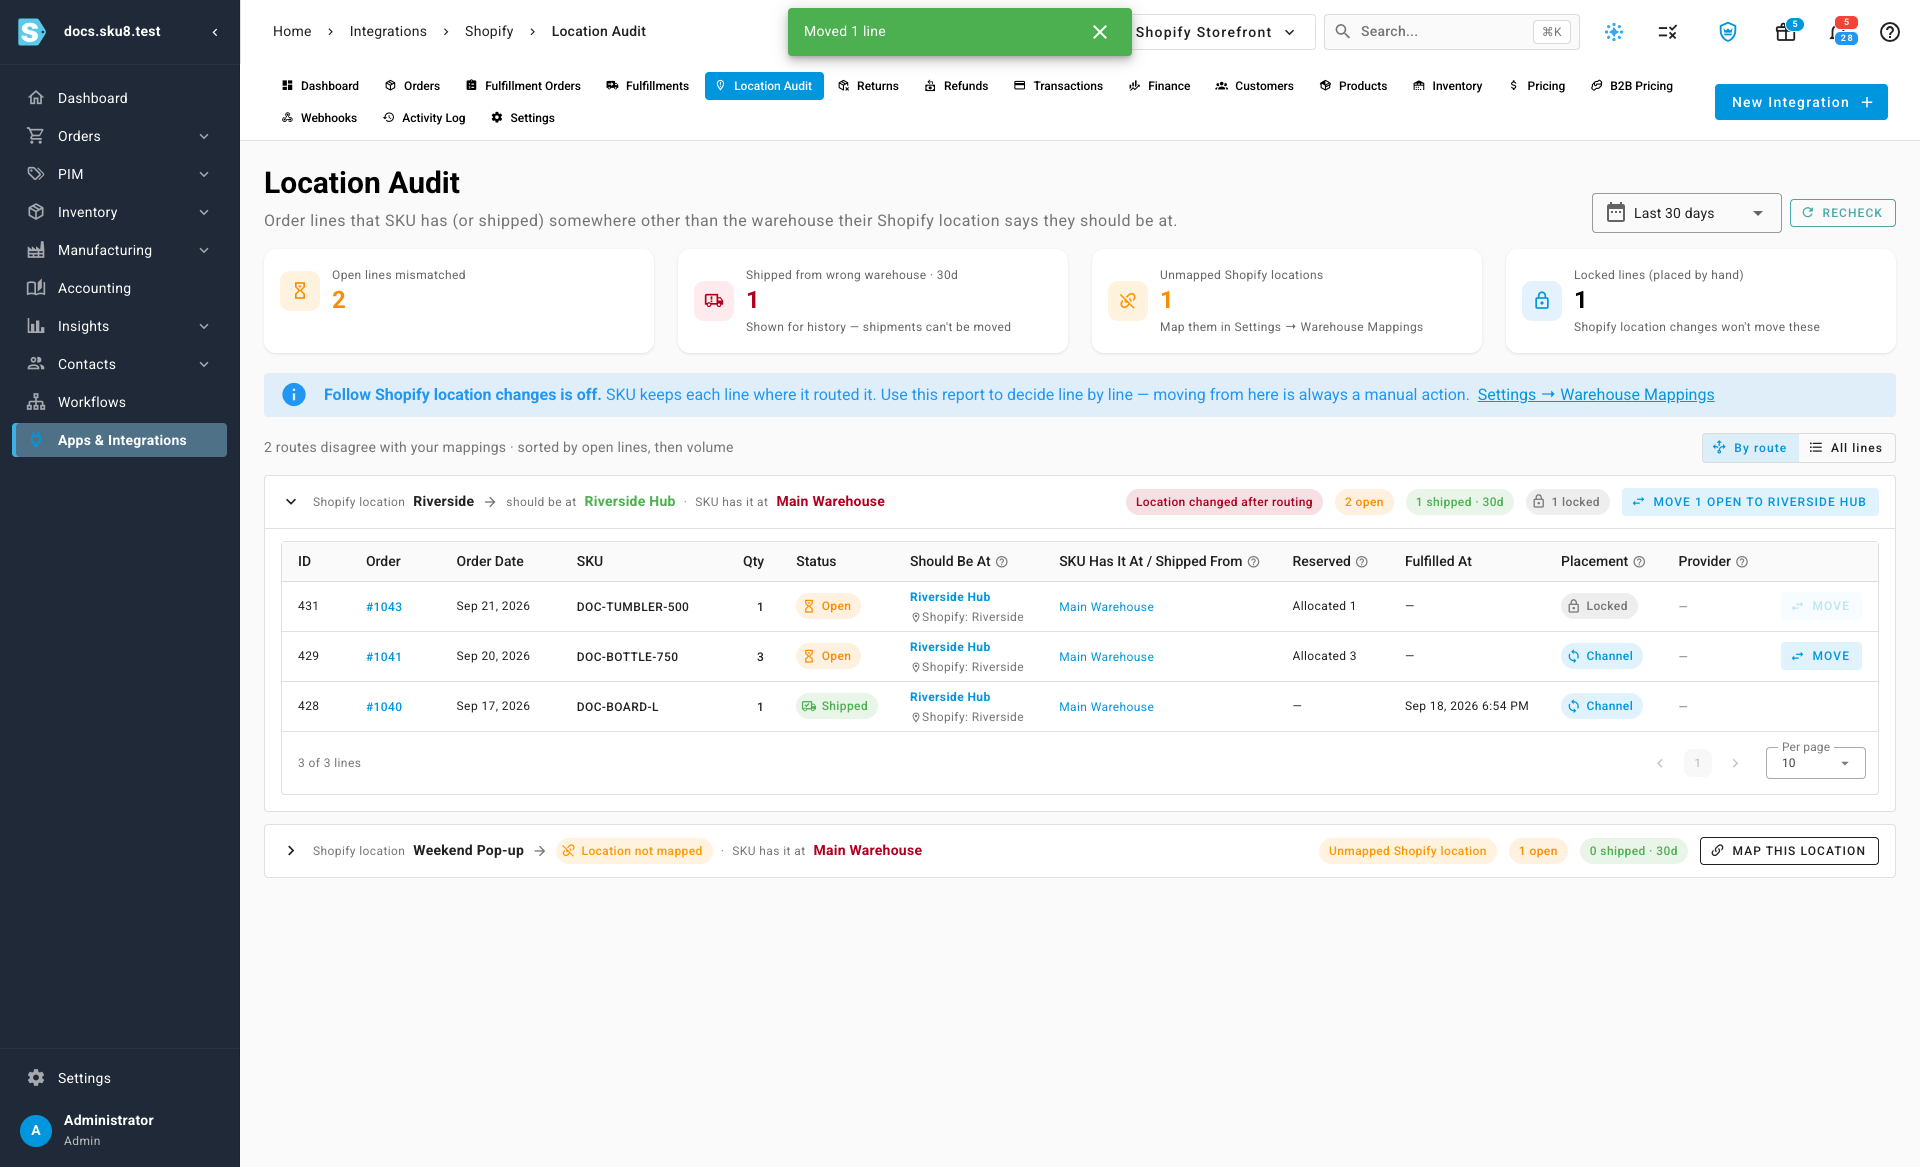The height and width of the screenshot is (1167, 1920).
Task: Click MOVE 1 OPEN TO RIVERSIDE HUB
Action: pyautogui.click(x=1749, y=502)
